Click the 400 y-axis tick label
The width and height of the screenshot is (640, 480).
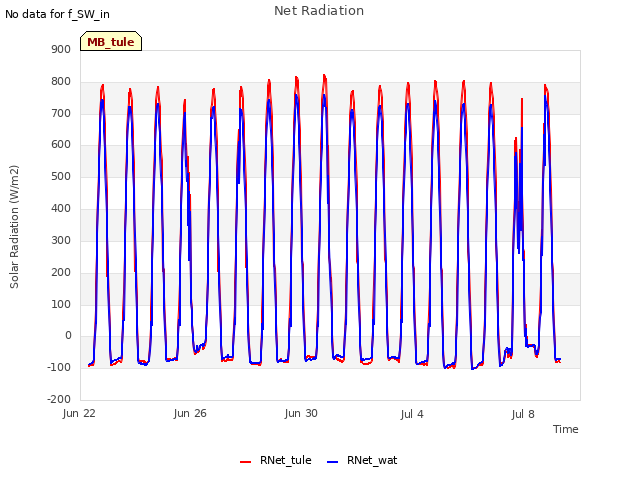click(61, 208)
